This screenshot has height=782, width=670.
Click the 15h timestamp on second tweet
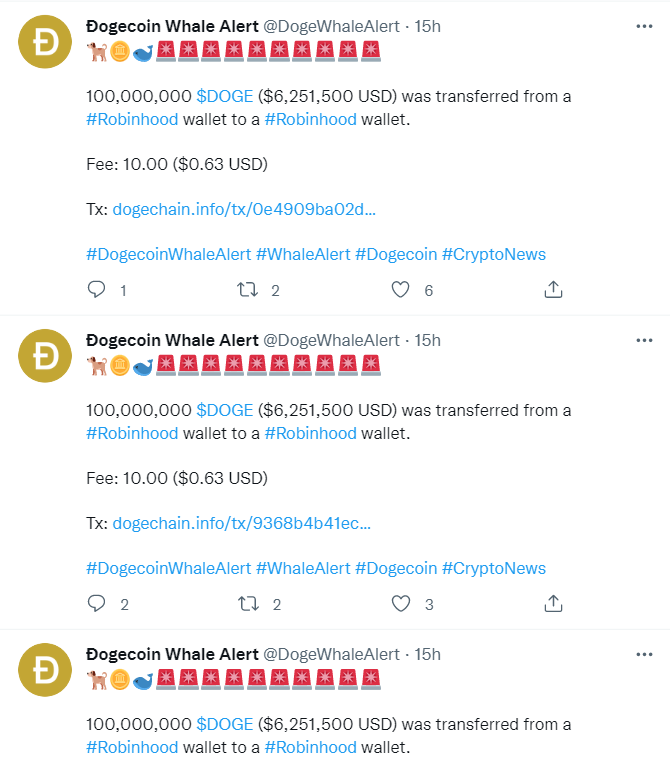click(x=427, y=341)
